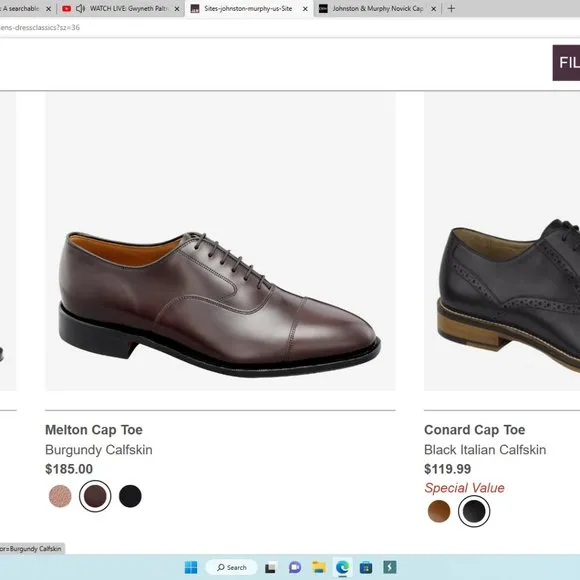The height and width of the screenshot is (580, 580).
Task: Mute the WATCH LIVE tab audio
Action: 80,9
